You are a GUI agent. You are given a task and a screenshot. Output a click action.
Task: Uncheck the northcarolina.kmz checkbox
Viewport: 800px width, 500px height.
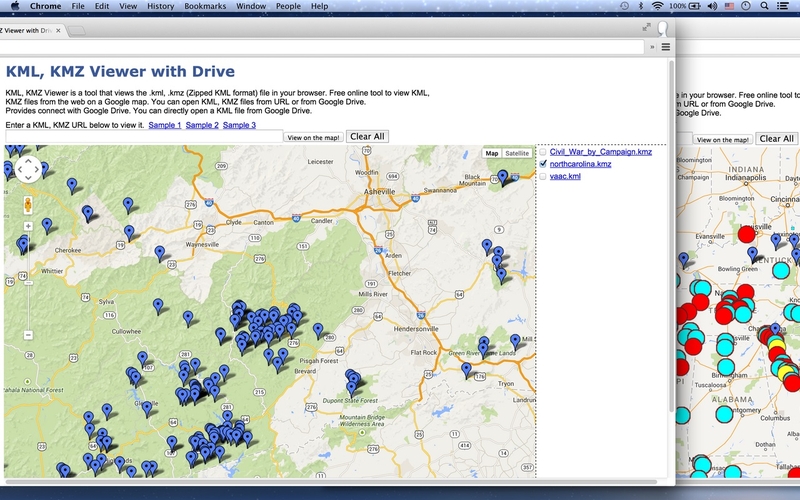point(543,164)
